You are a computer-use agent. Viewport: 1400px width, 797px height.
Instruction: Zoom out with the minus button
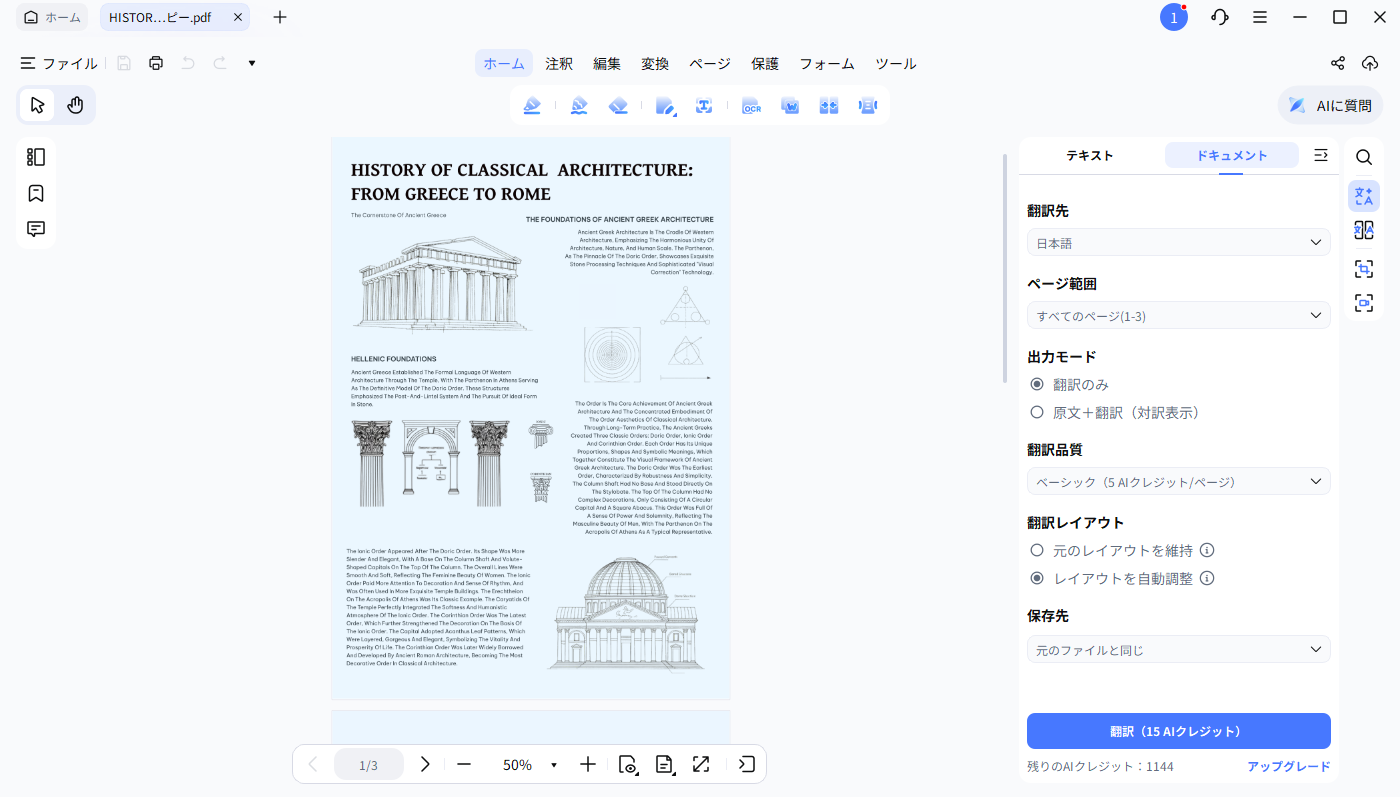[x=464, y=764]
